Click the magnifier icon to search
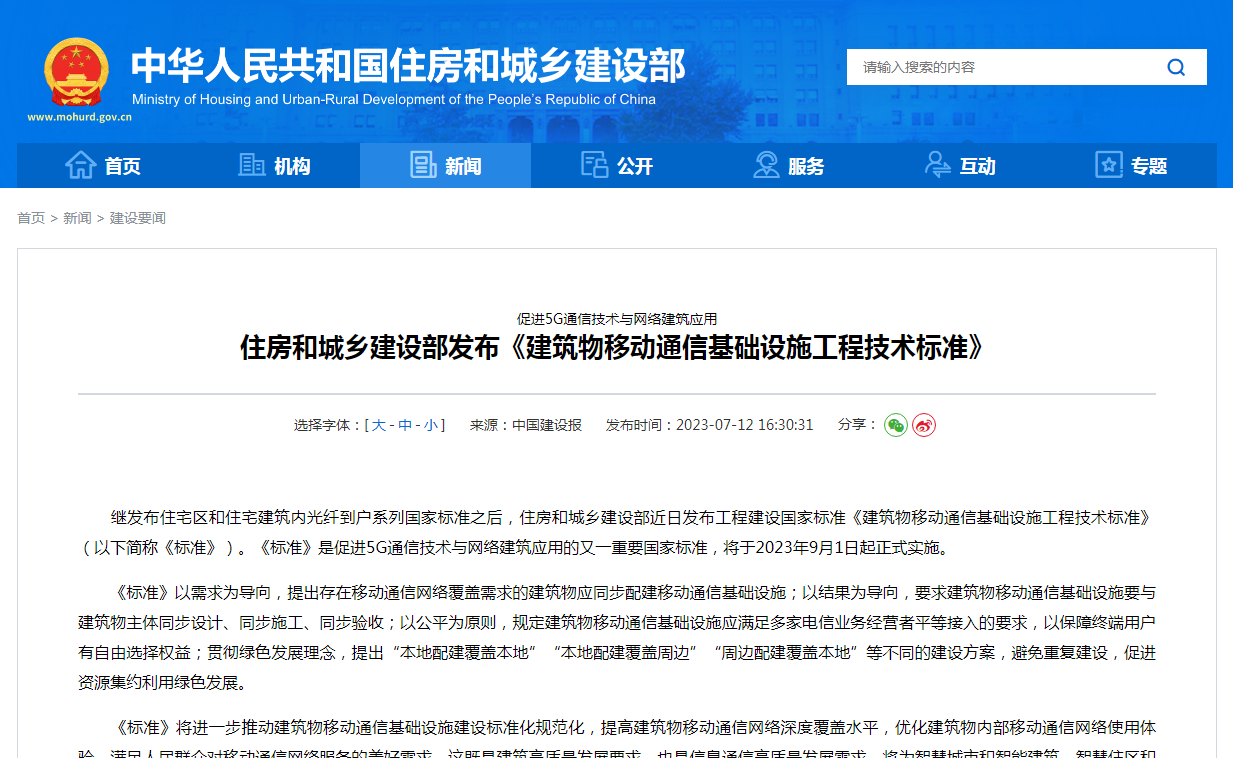Viewport: 1233px width, 758px height. [x=1176, y=67]
